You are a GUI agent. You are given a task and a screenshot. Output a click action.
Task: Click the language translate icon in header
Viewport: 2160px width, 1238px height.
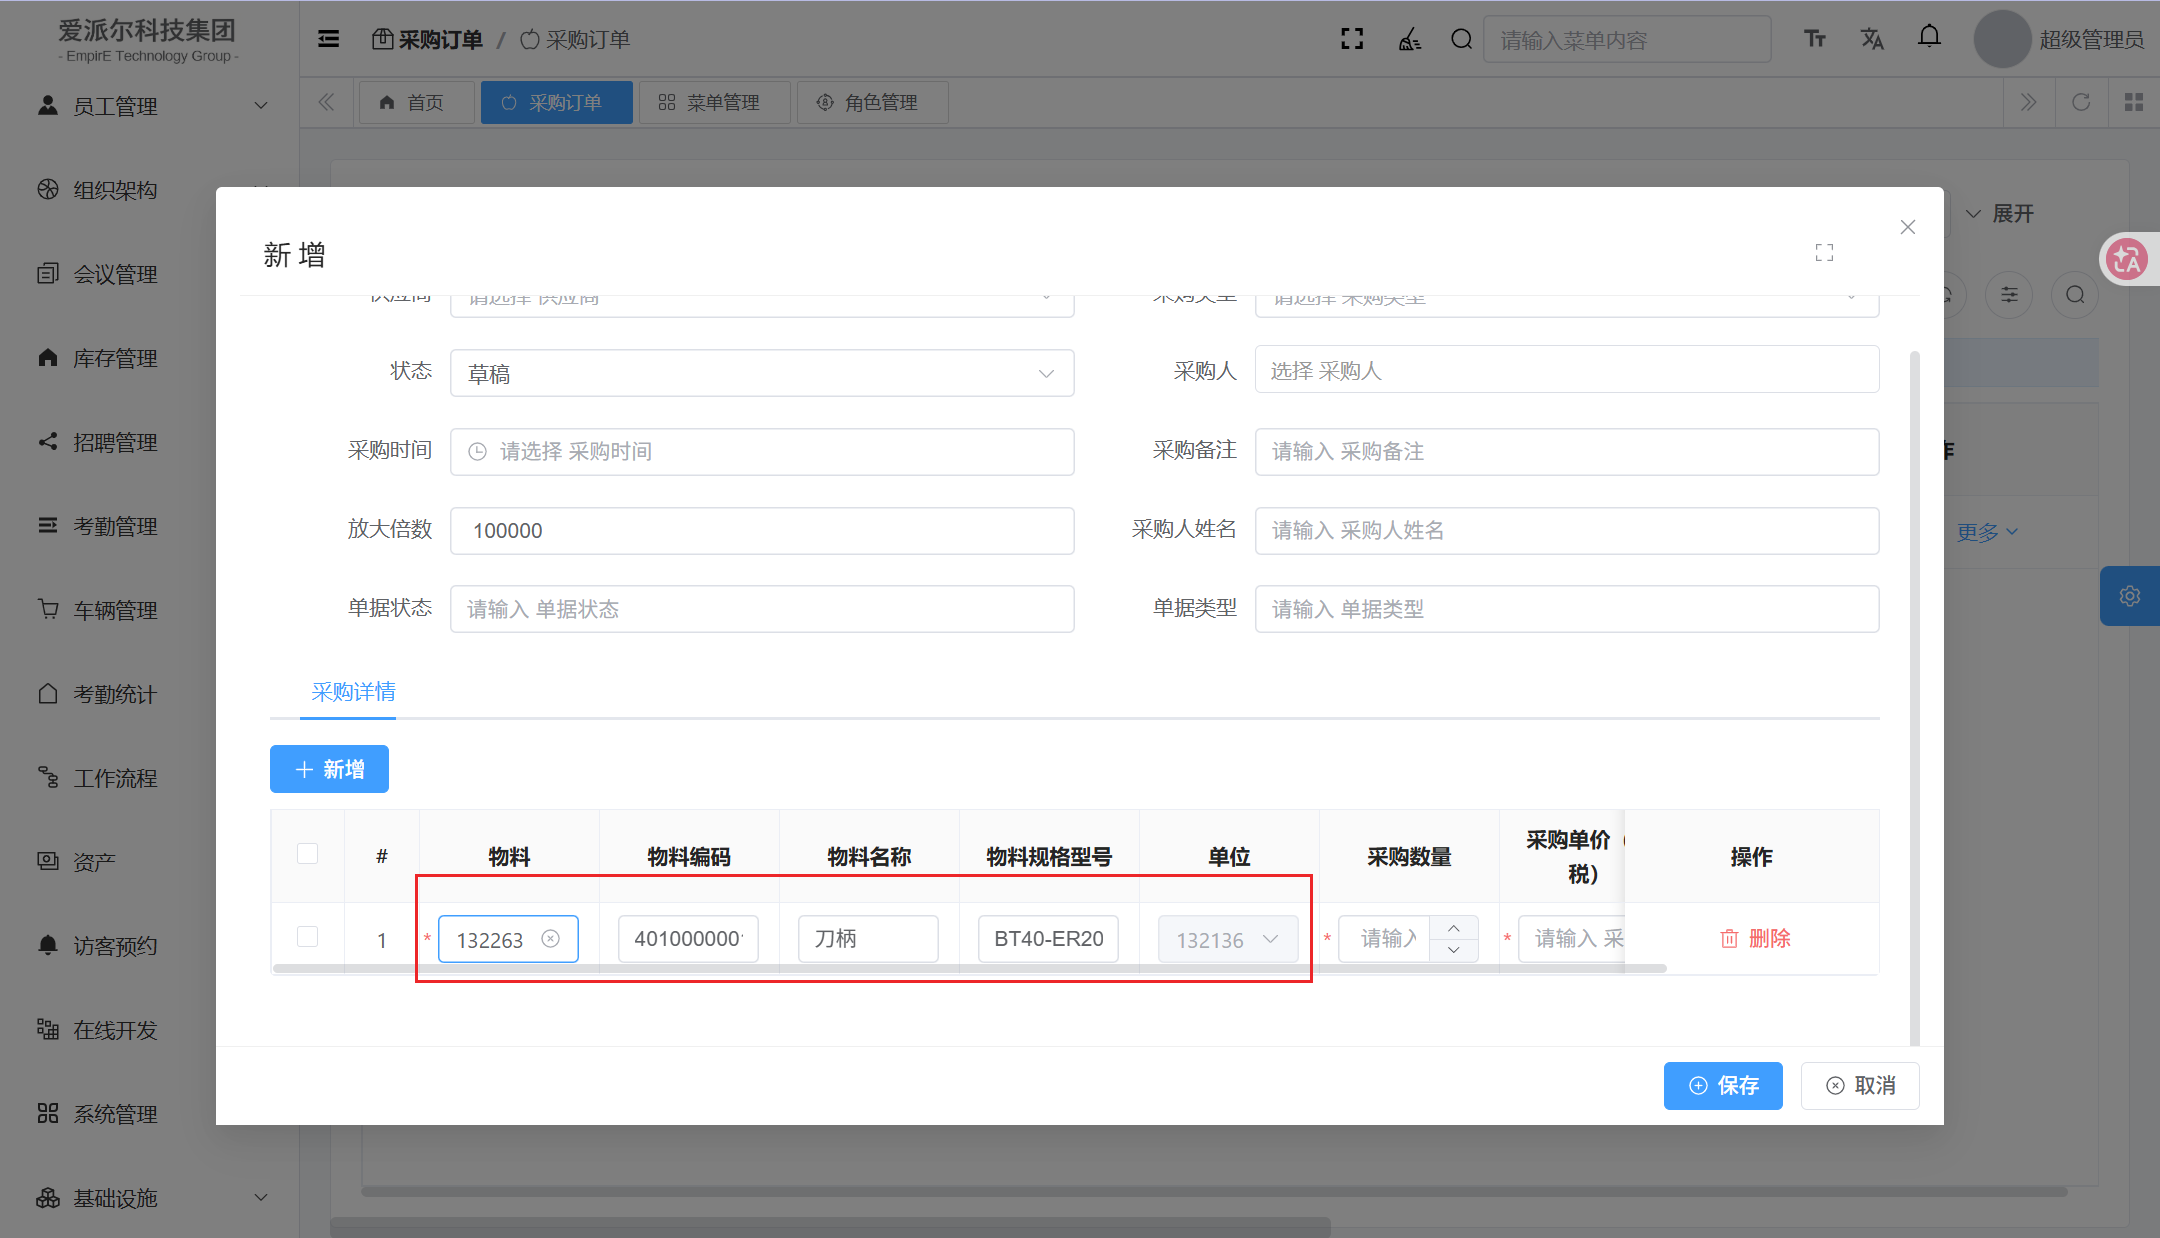[x=1872, y=39]
